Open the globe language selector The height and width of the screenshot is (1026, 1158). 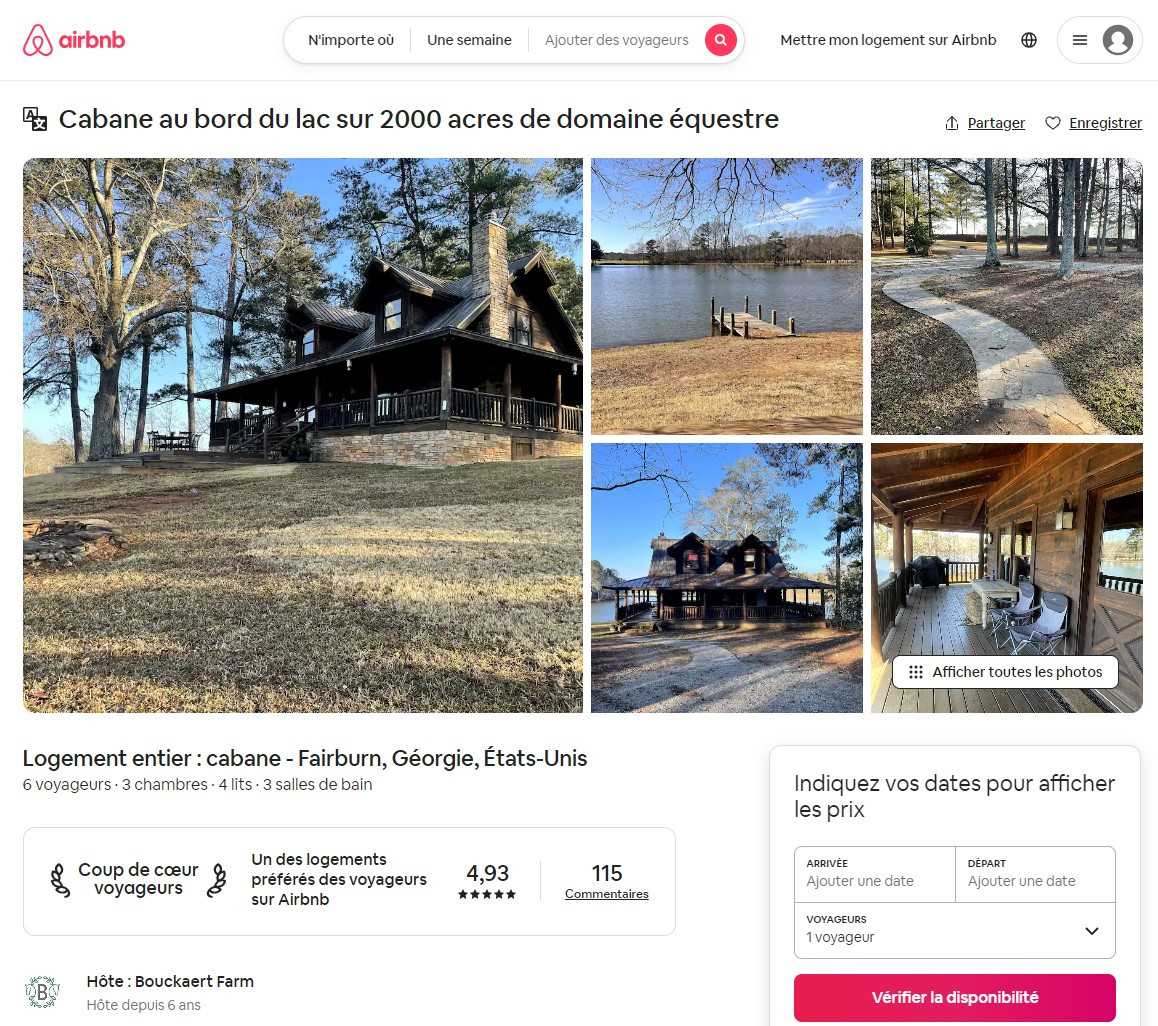point(1029,40)
